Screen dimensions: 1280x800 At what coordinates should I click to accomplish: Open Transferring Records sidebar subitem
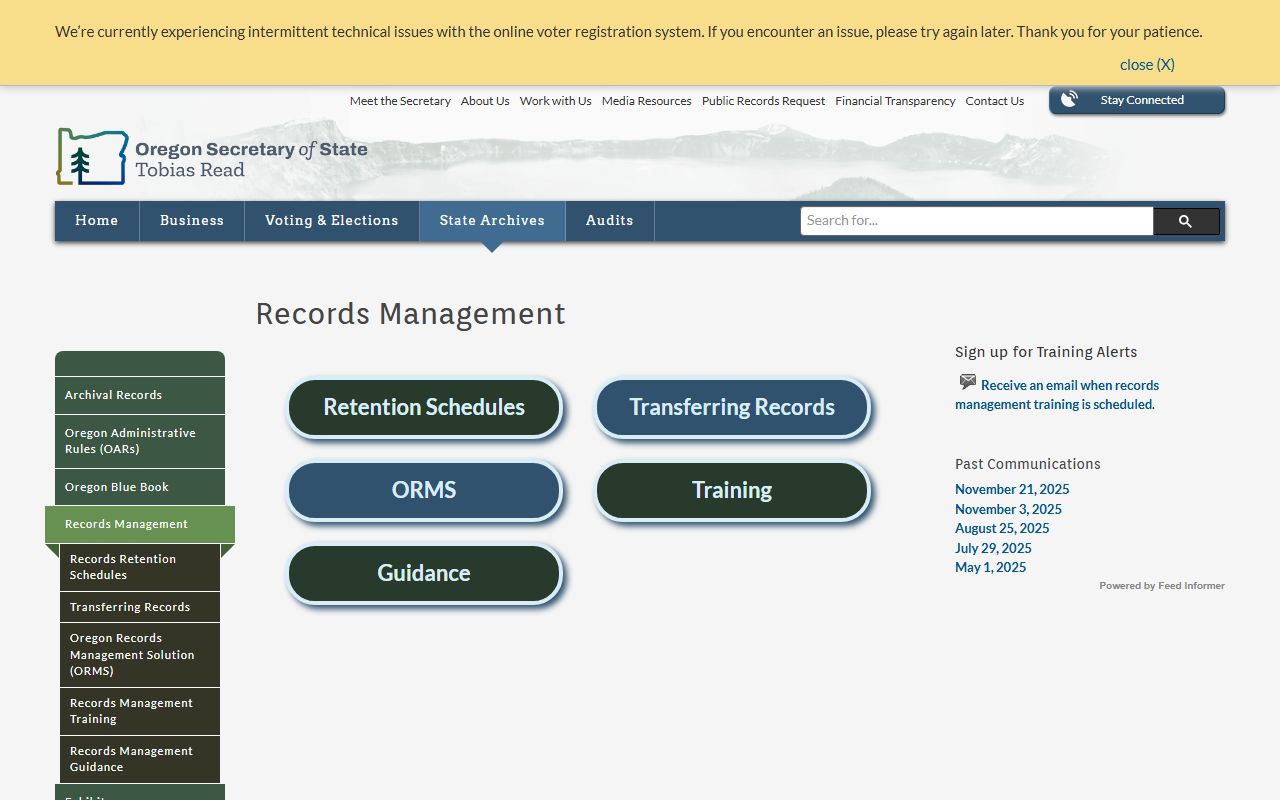click(x=140, y=607)
